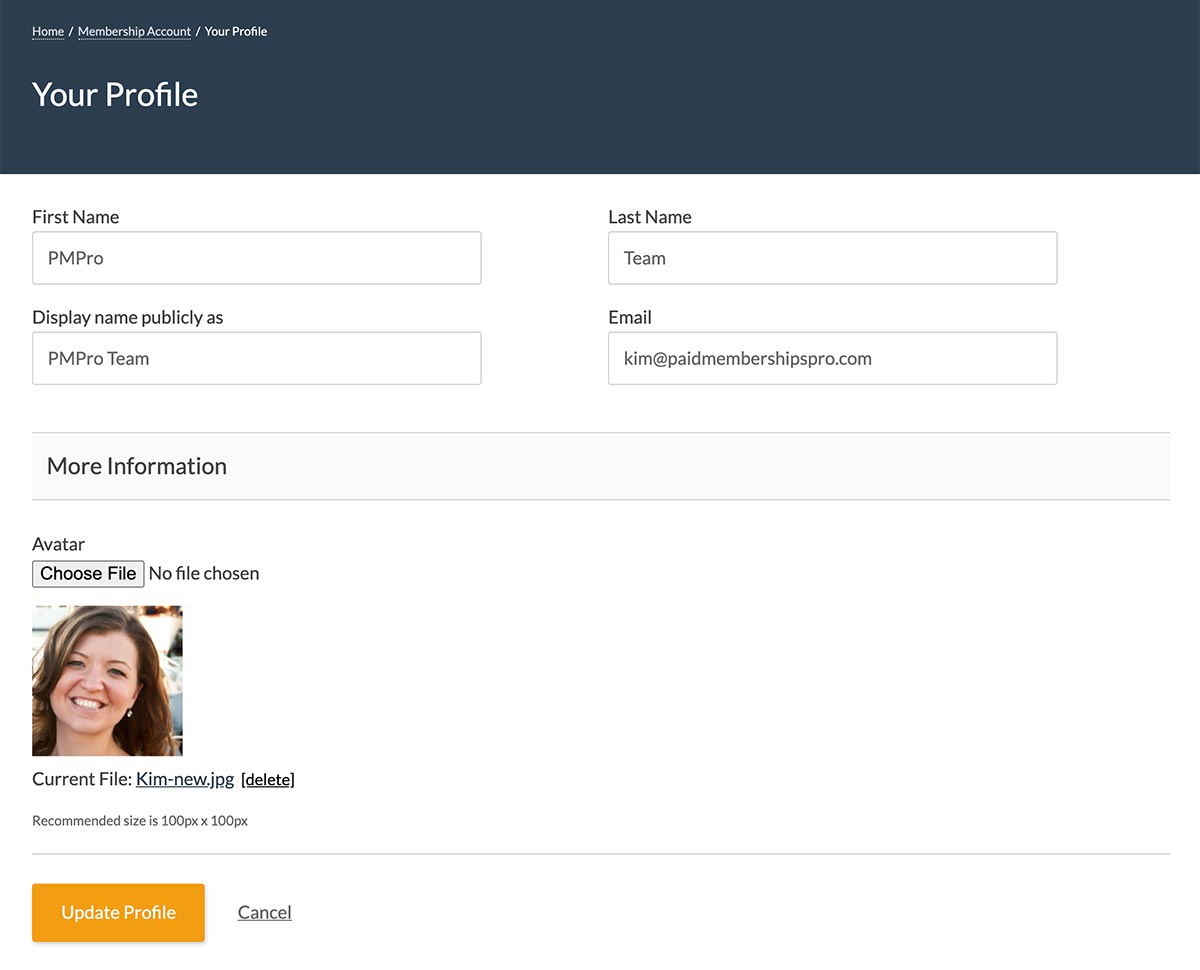This screenshot has width=1200, height=970.
Task: Click the Avatar field label
Action: [x=58, y=544]
